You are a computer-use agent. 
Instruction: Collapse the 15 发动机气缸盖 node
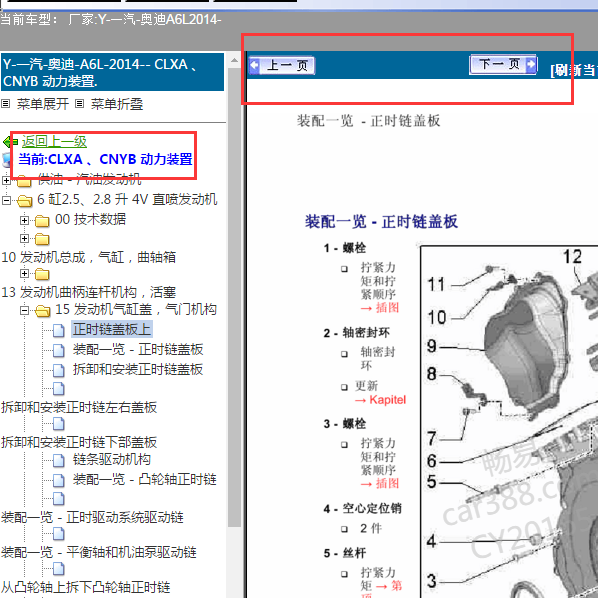click(x=24, y=310)
